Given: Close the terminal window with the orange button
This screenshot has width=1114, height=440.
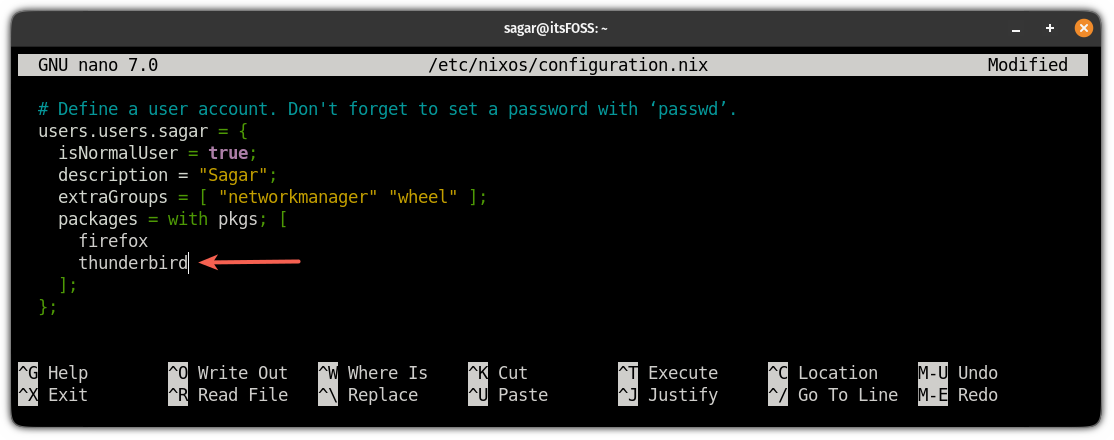Looking at the screenshot, I should click(1082, 28).
